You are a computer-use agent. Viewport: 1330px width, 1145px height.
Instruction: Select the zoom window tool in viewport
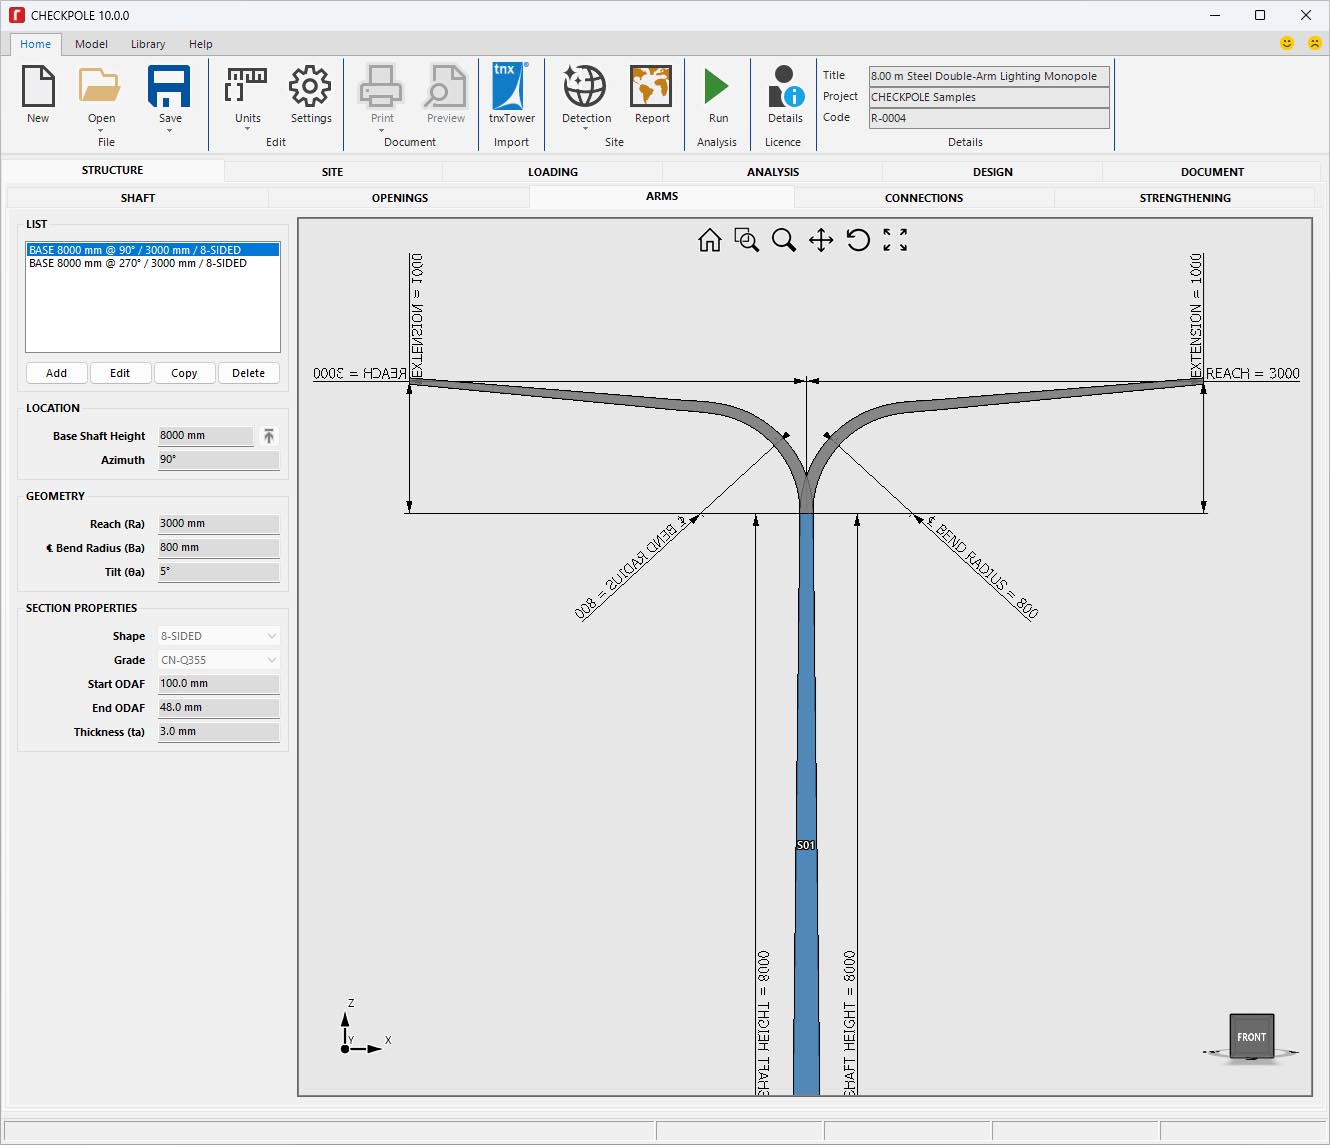coord(746,240)
